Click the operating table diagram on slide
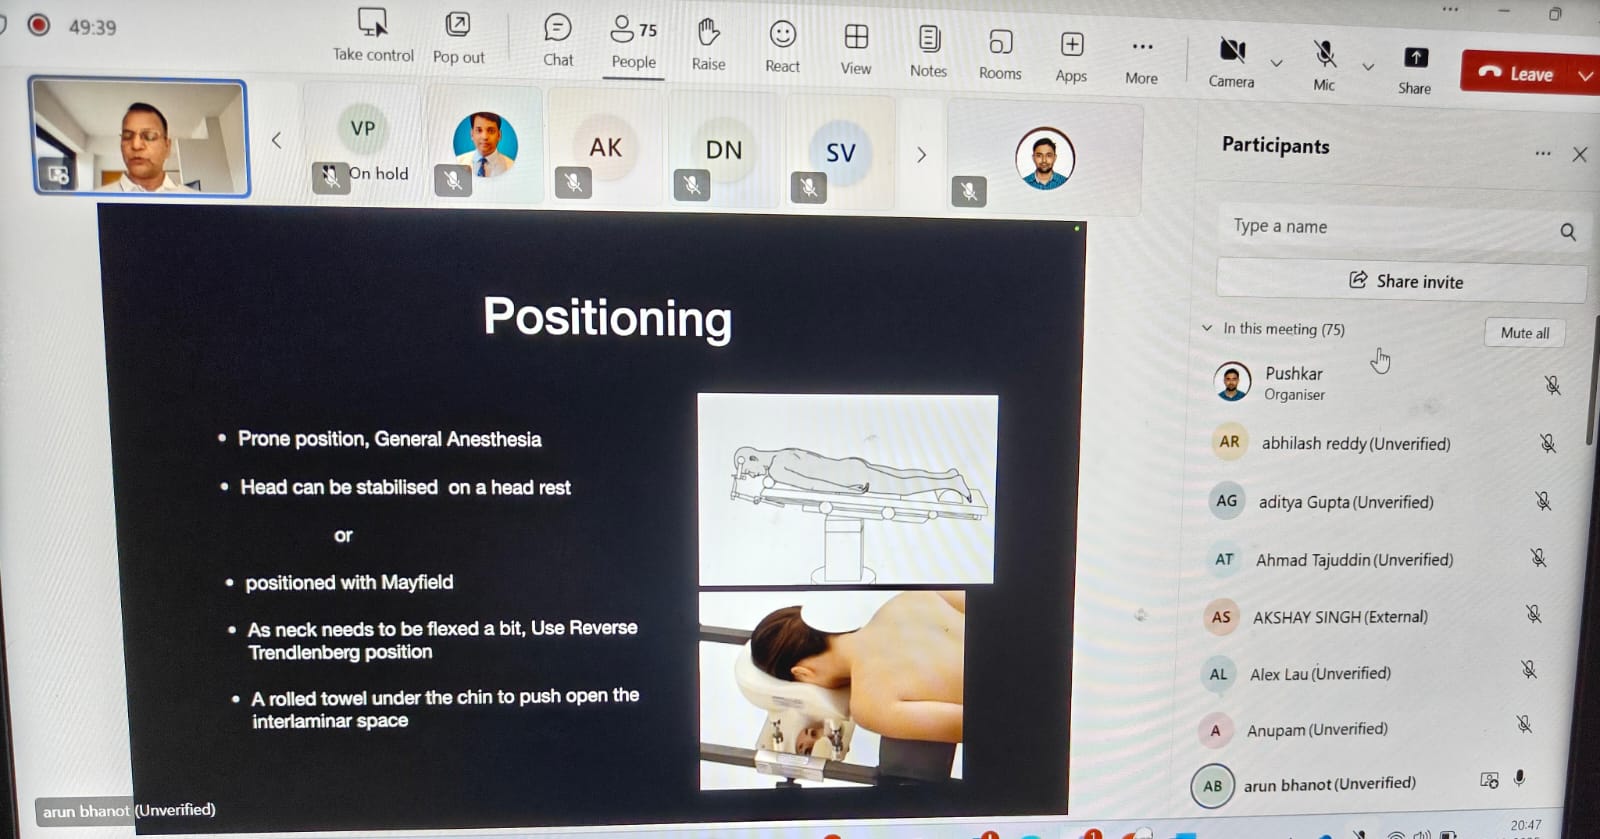Image resolution: width=1600 pixels, height=839 pixels. [x=847, y=488]
